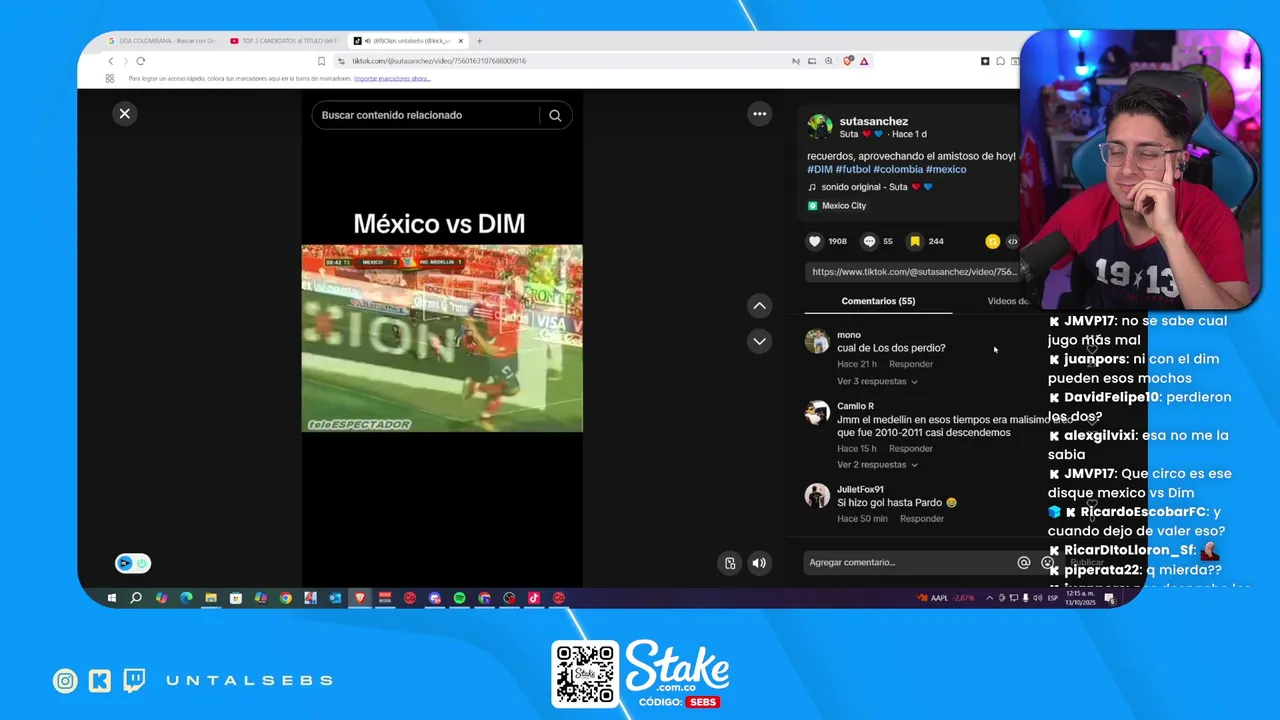This screenshot has width=1280, height=720.
Task: Click the Brave Shields lion icon
Action: tap(848, 61)
